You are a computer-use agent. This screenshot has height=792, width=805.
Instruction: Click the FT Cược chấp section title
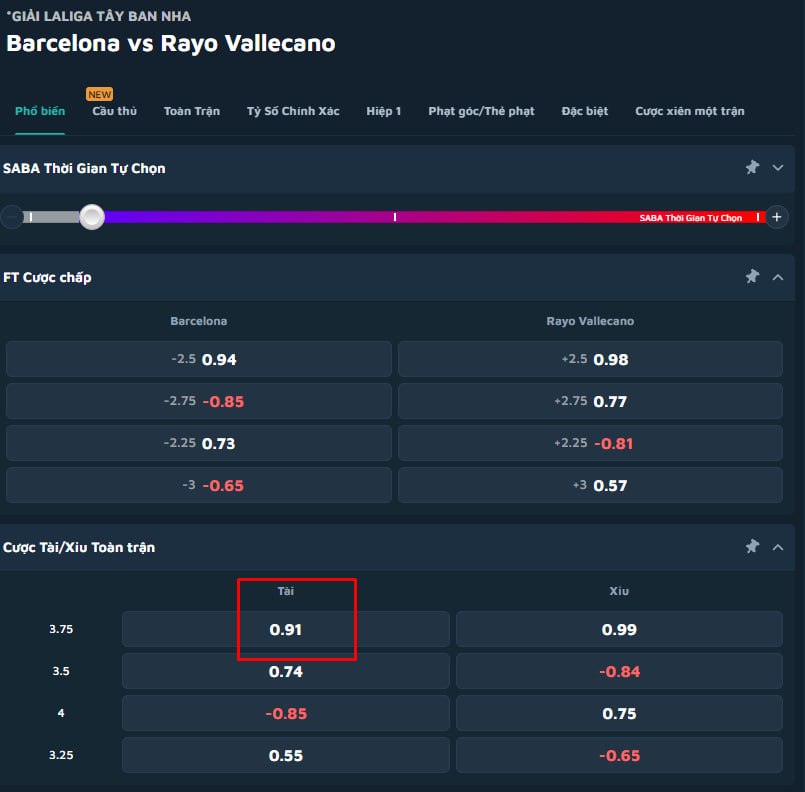tap(47, 277)
